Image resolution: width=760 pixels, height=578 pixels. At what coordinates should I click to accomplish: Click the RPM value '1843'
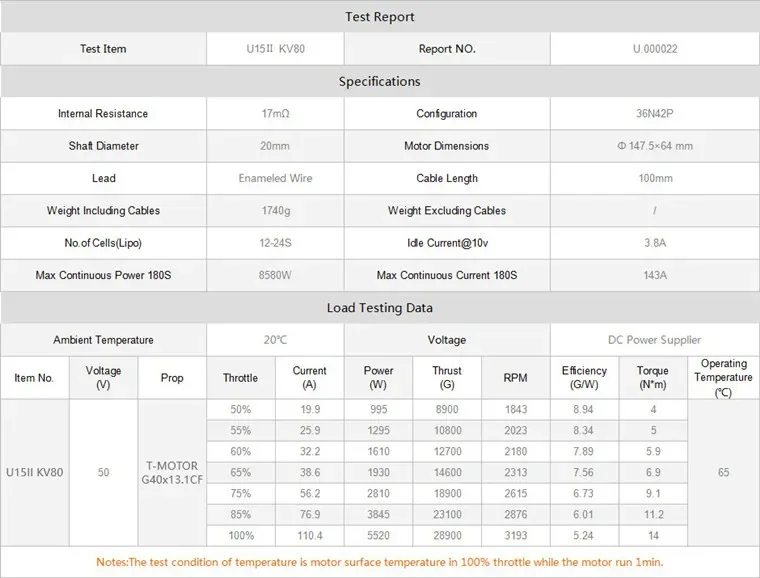pos(516,409)
